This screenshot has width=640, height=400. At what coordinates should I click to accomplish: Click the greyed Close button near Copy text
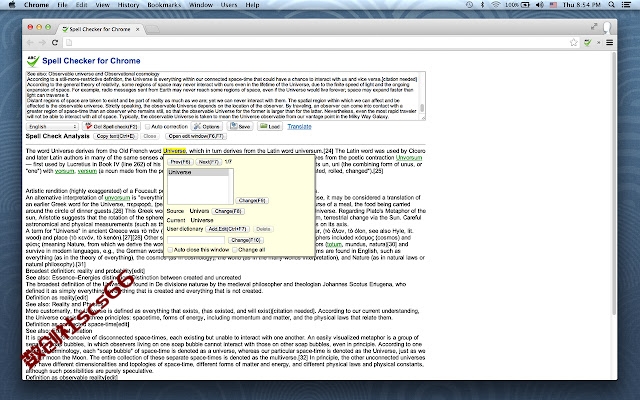[x=150, y=136]
